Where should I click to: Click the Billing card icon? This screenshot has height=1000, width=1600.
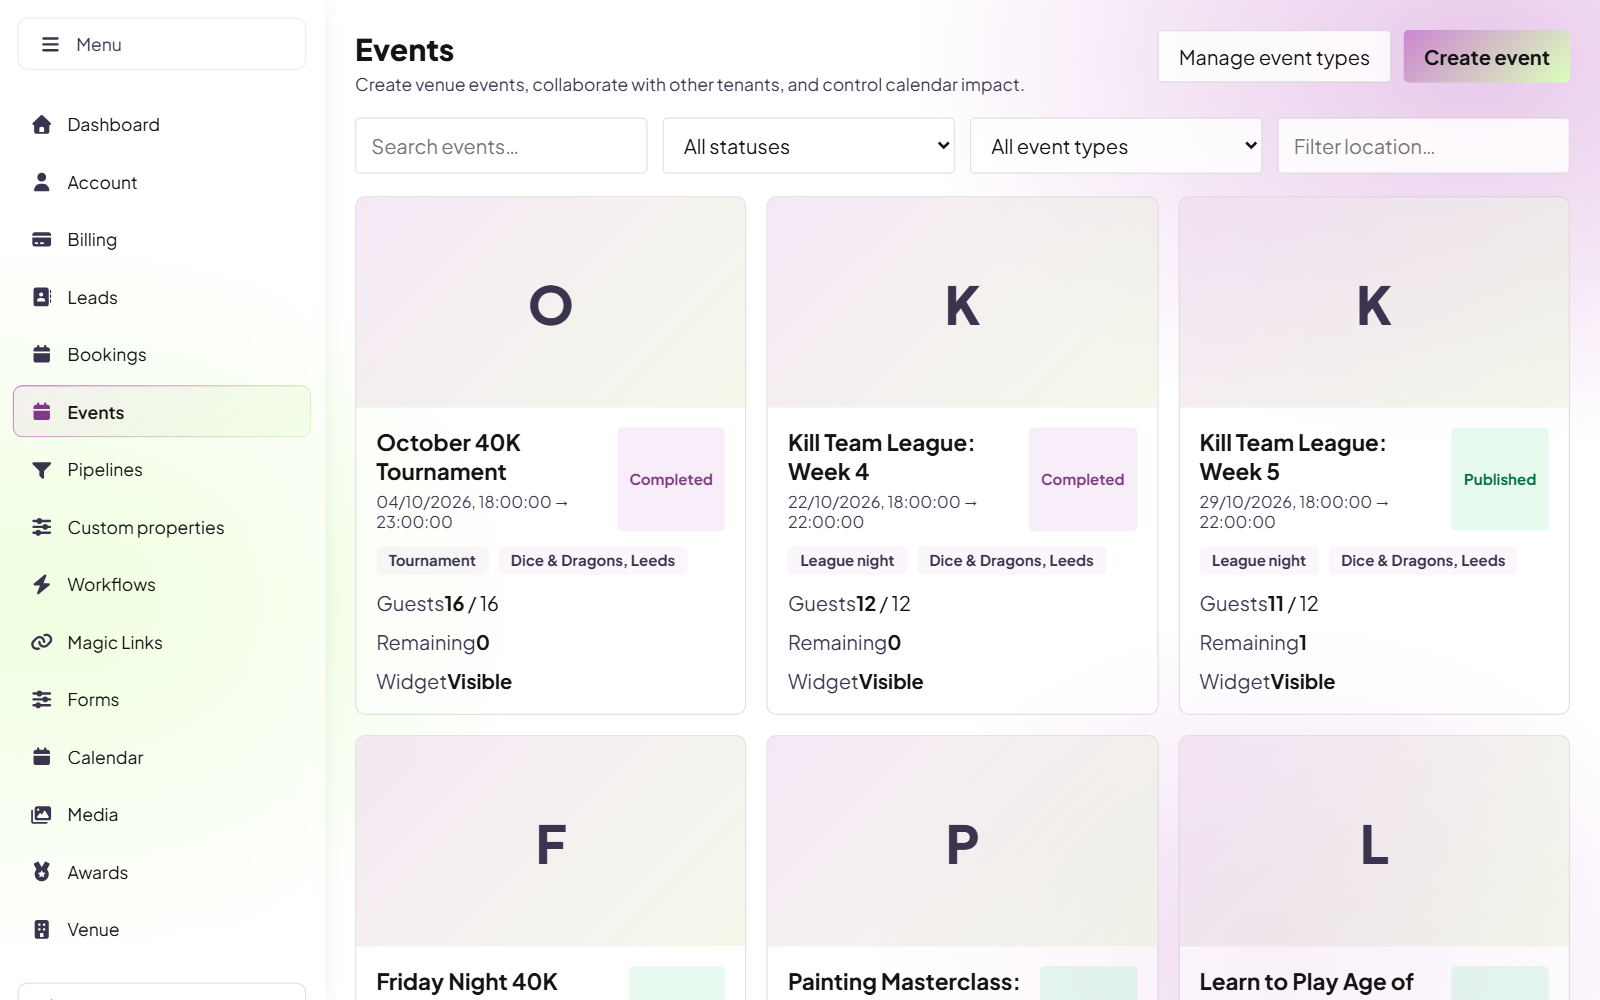pos(41,240)
